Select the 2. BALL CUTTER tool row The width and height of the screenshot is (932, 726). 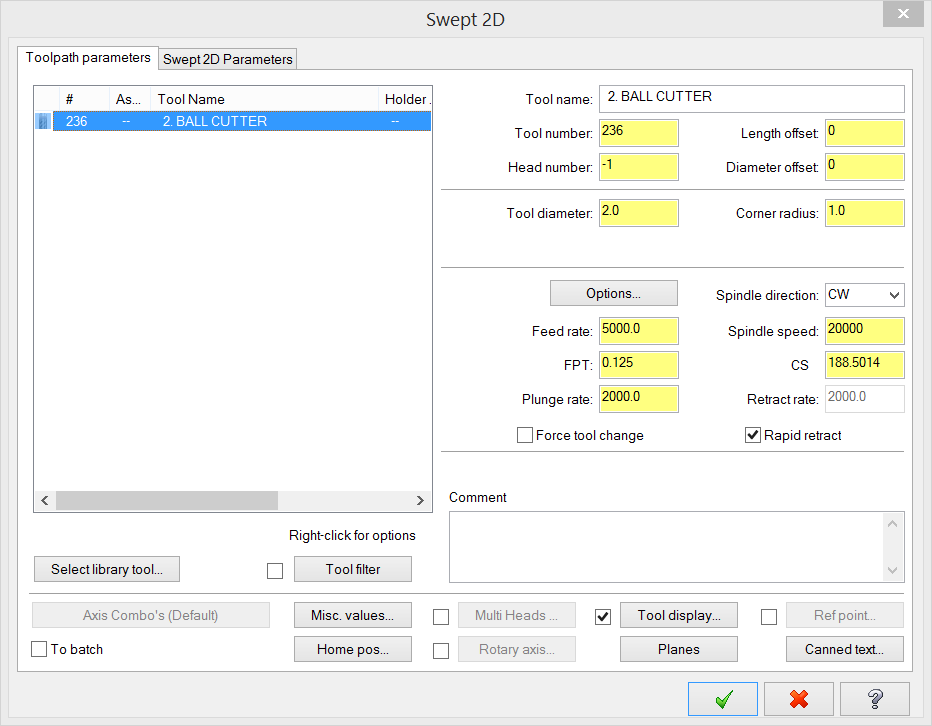(242, 121)
